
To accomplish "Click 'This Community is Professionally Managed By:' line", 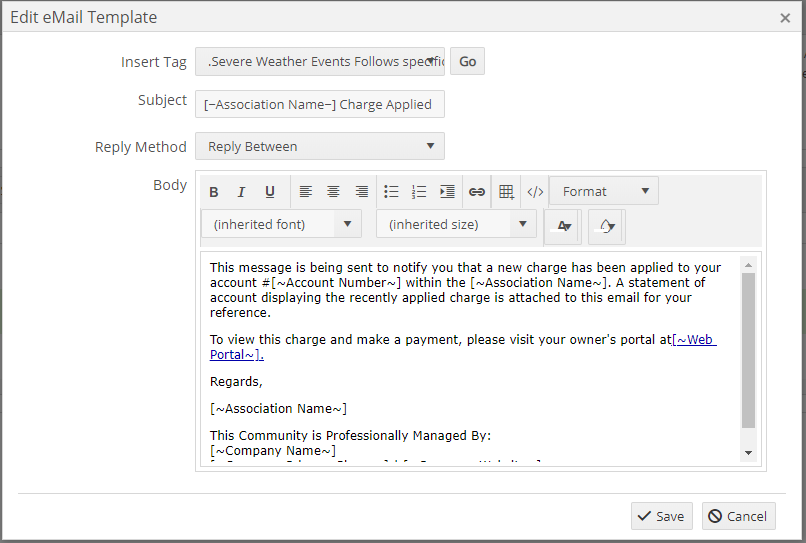I will pyautogui.click(x=350, y=436).
